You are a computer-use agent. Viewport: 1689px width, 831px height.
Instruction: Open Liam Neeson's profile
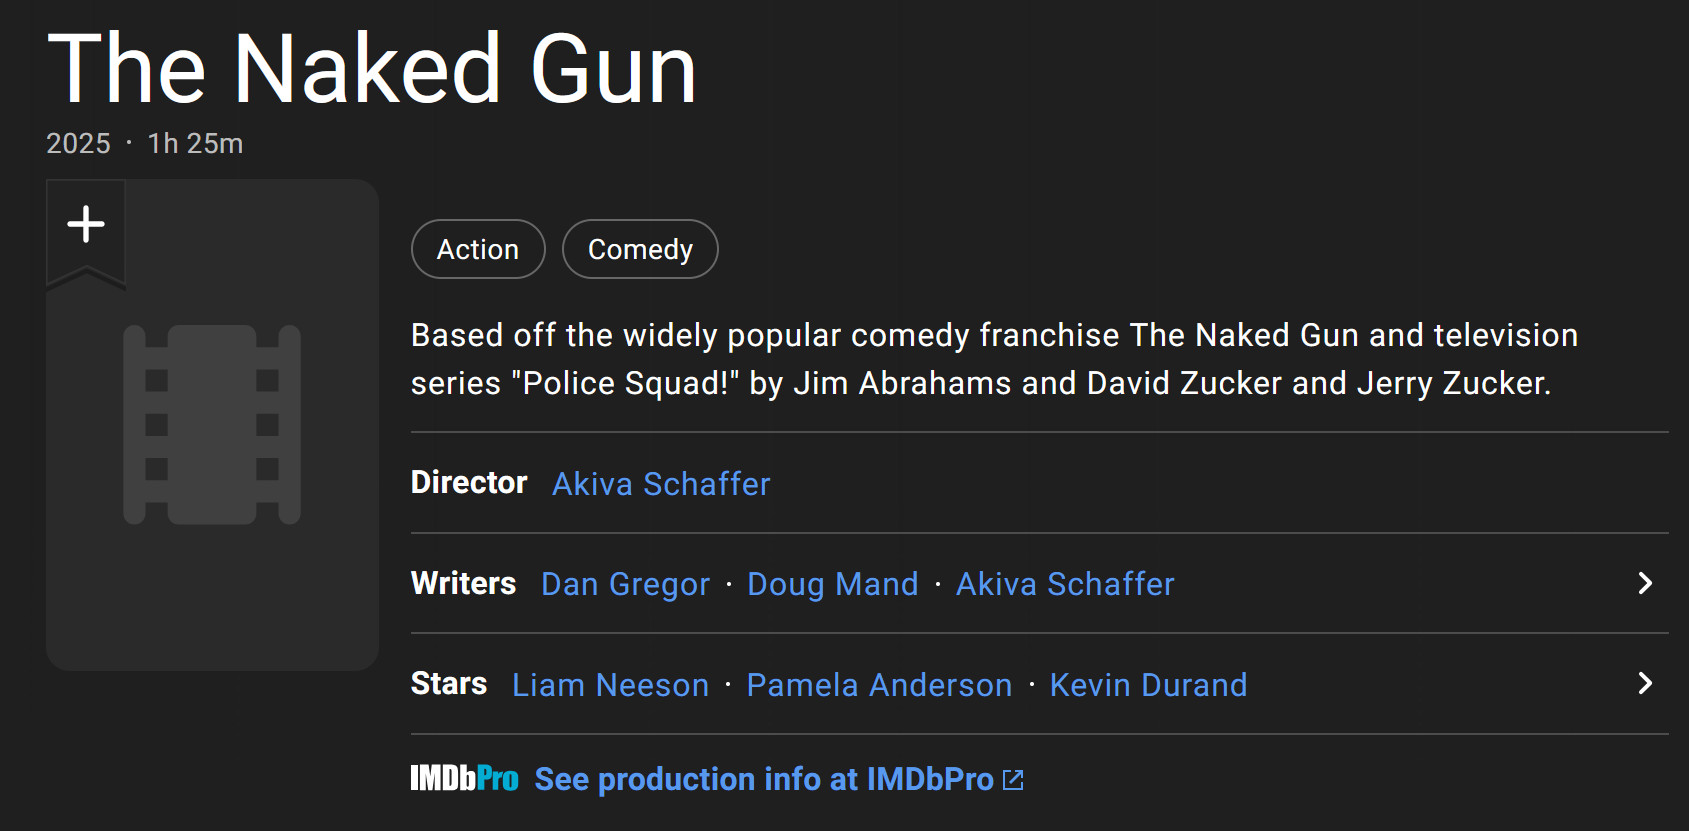tap(610, 685)
